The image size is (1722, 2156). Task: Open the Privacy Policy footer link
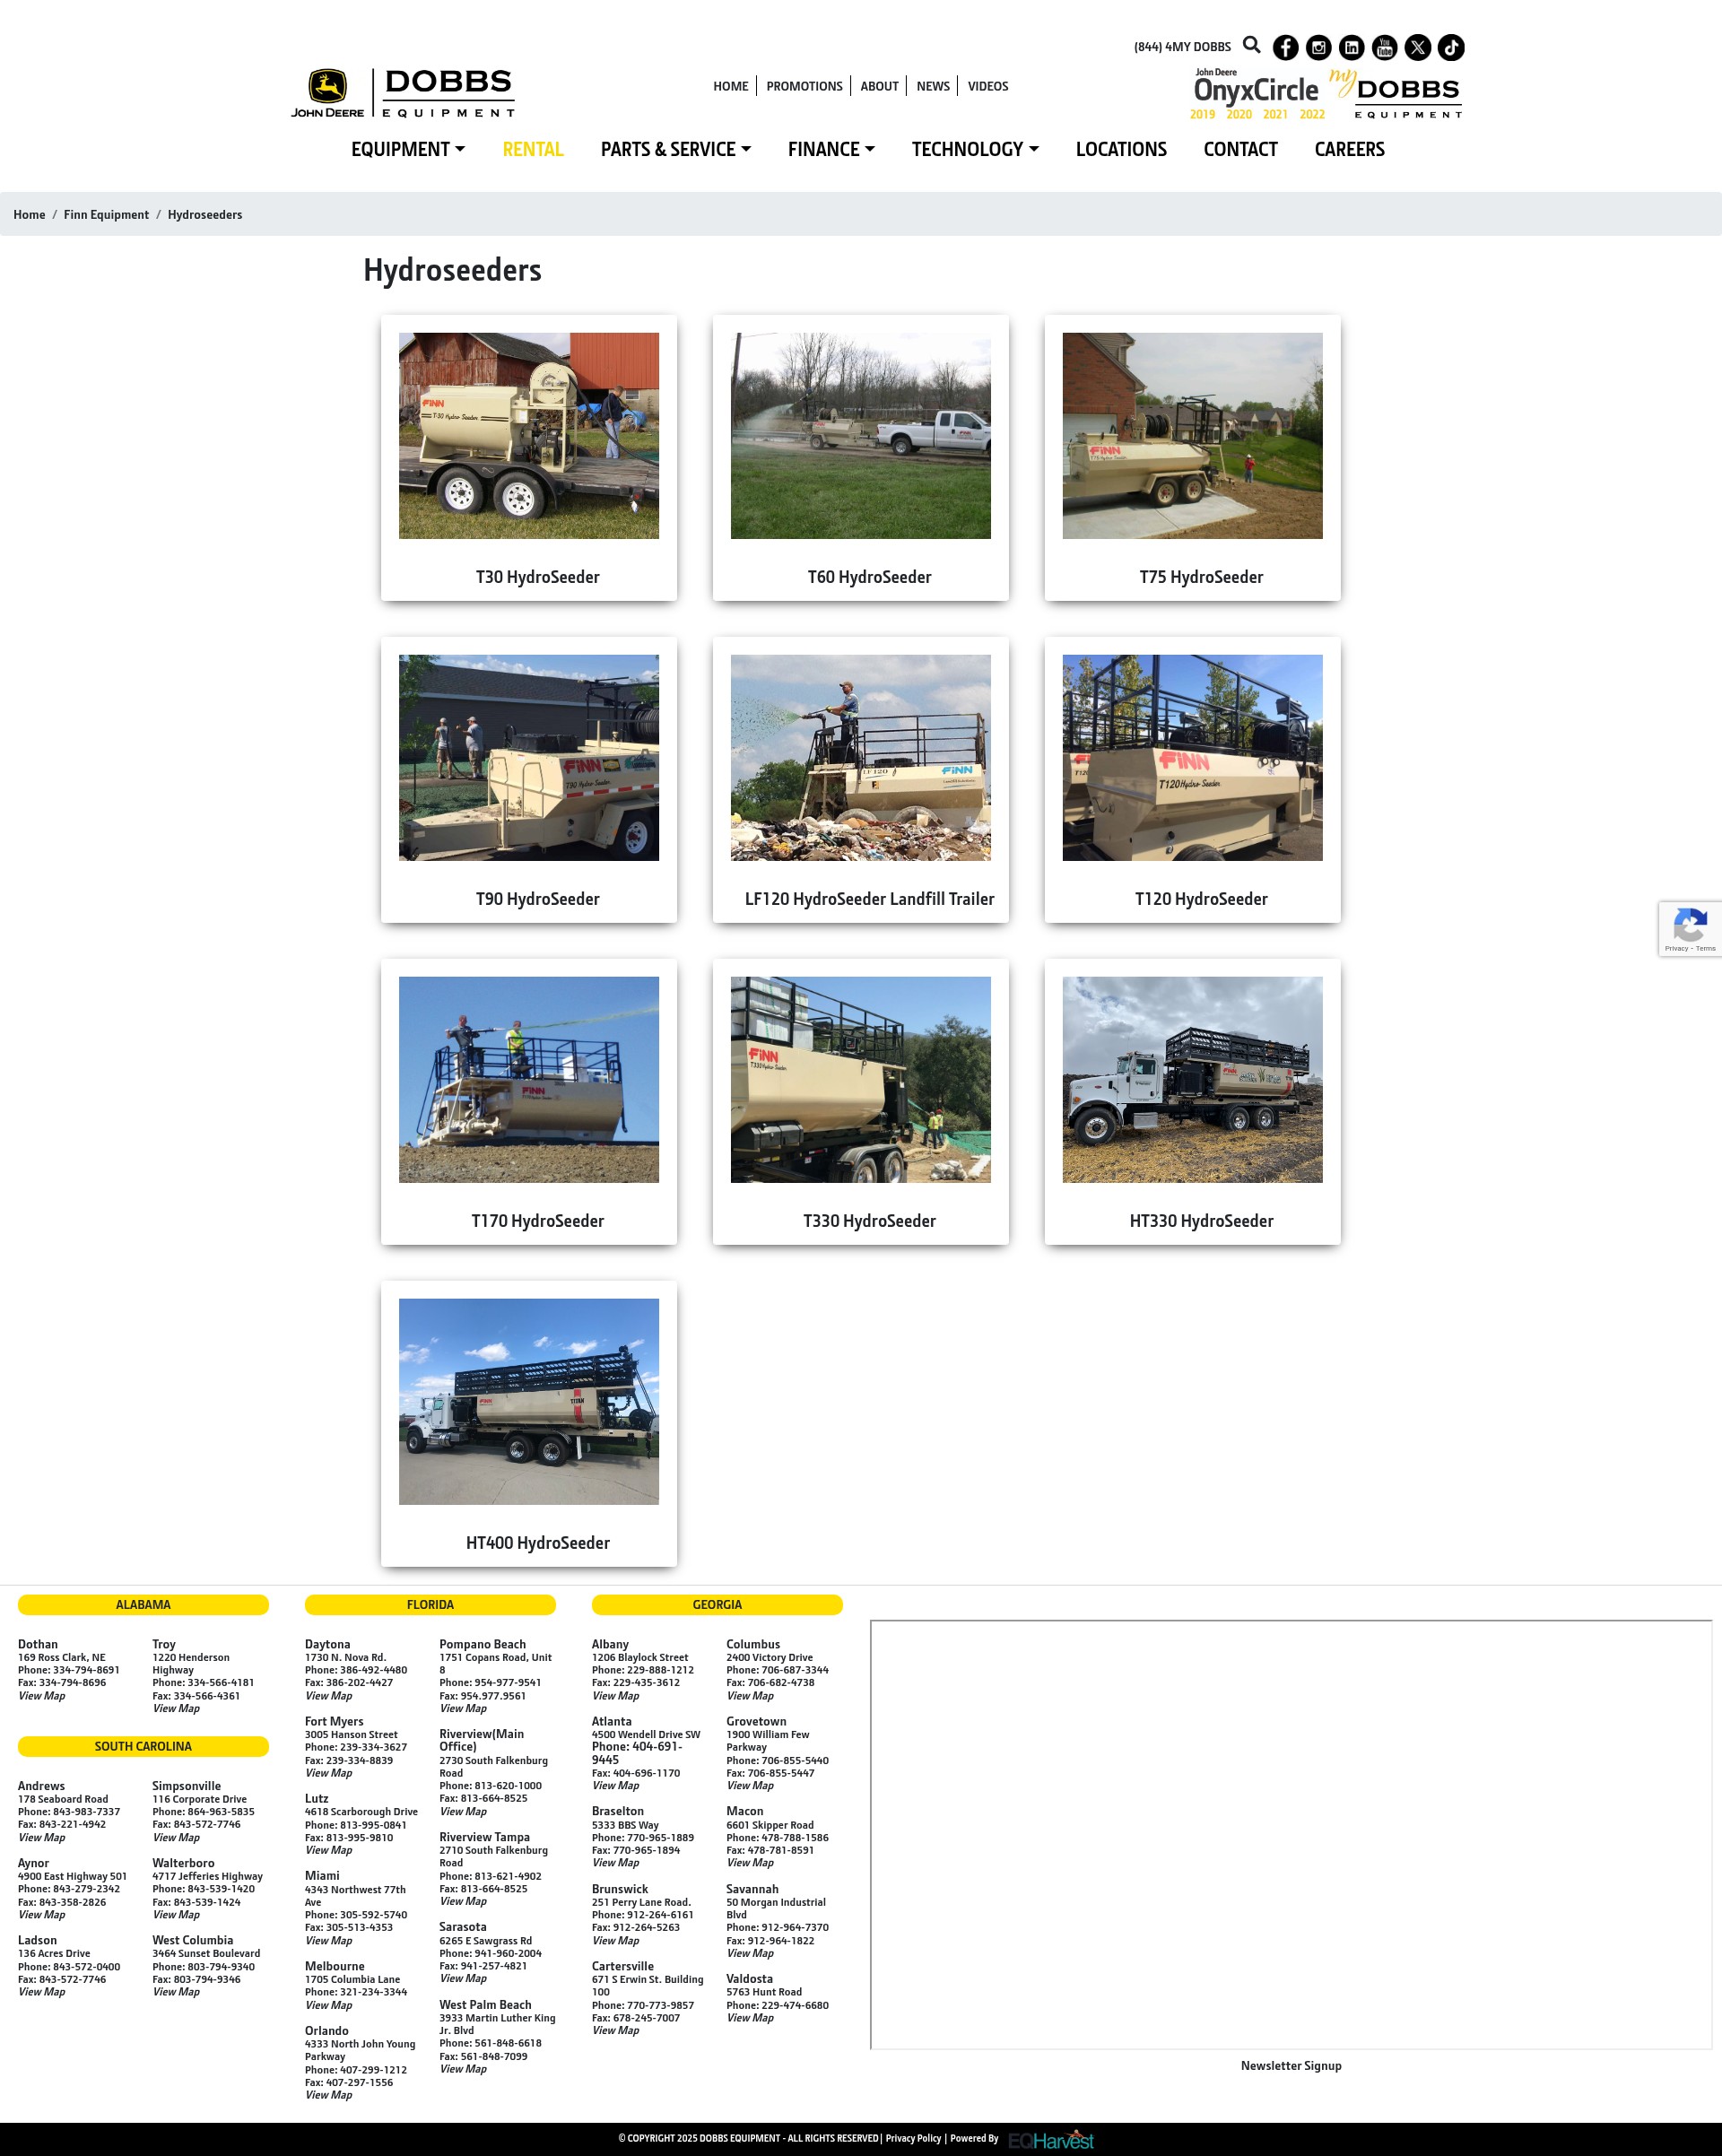click(x=913, y=2139)
